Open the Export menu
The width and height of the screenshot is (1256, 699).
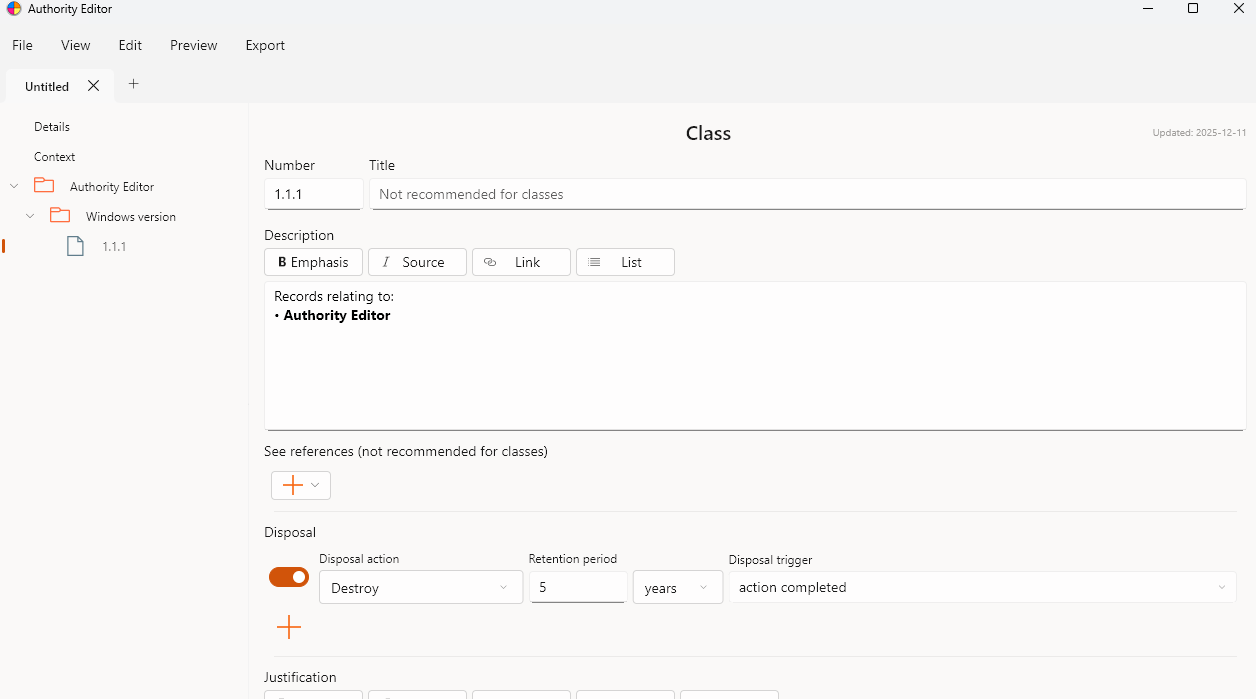[264, 45]
